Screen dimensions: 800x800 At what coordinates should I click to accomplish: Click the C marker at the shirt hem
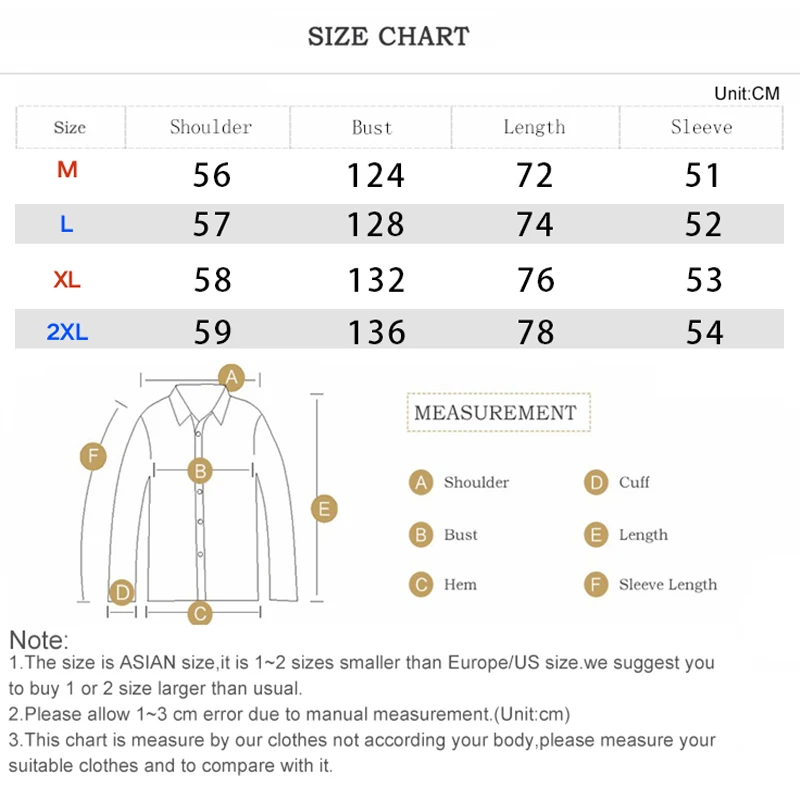(x=200, y=613)
